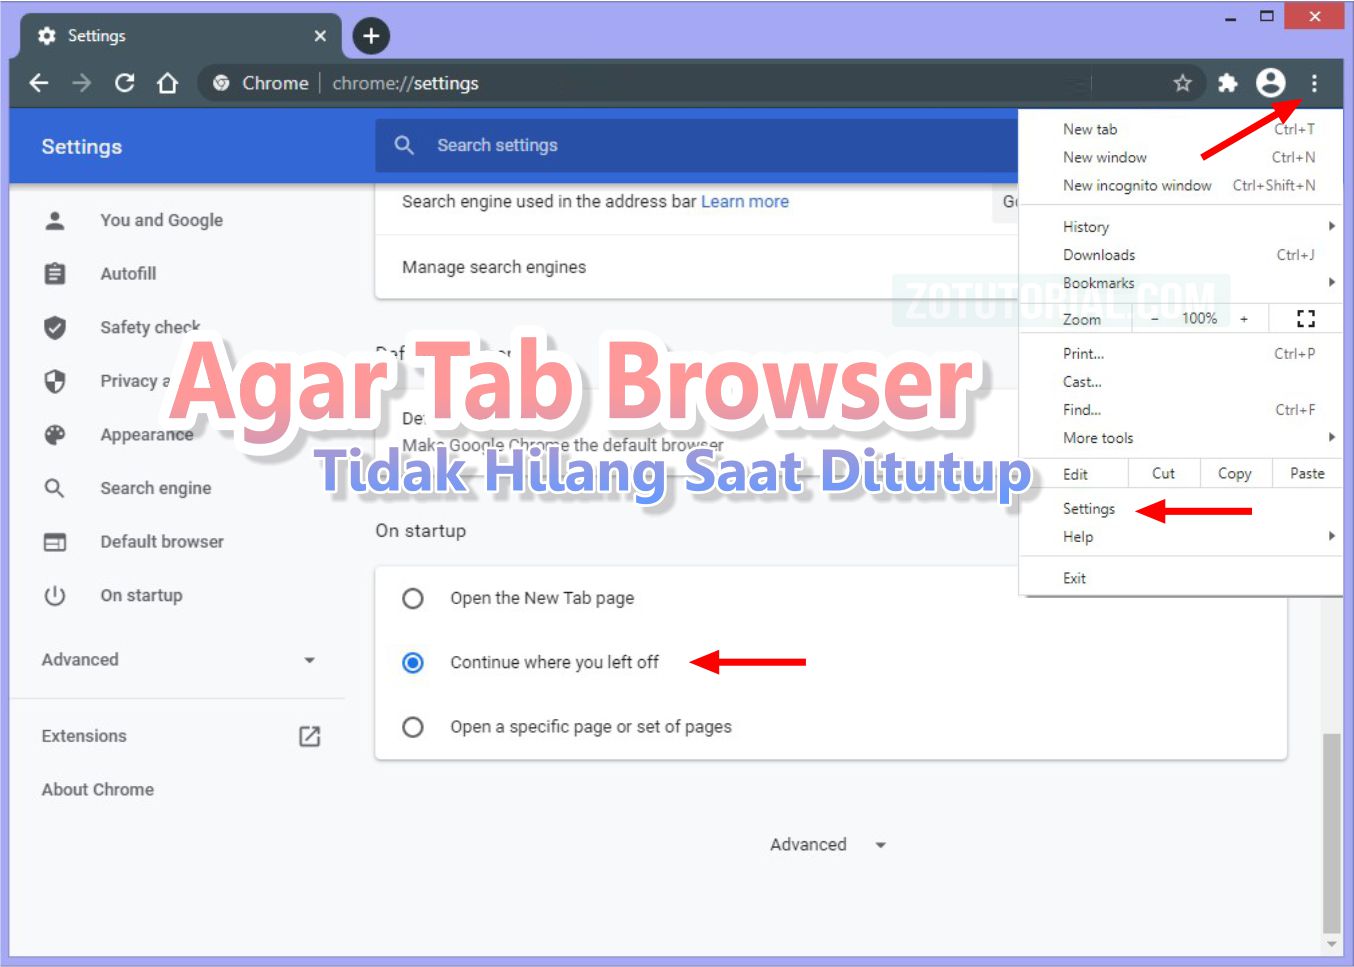
Task: Click the profile avatar icon
Action: pyautogui.click(x=1270, y=83)
